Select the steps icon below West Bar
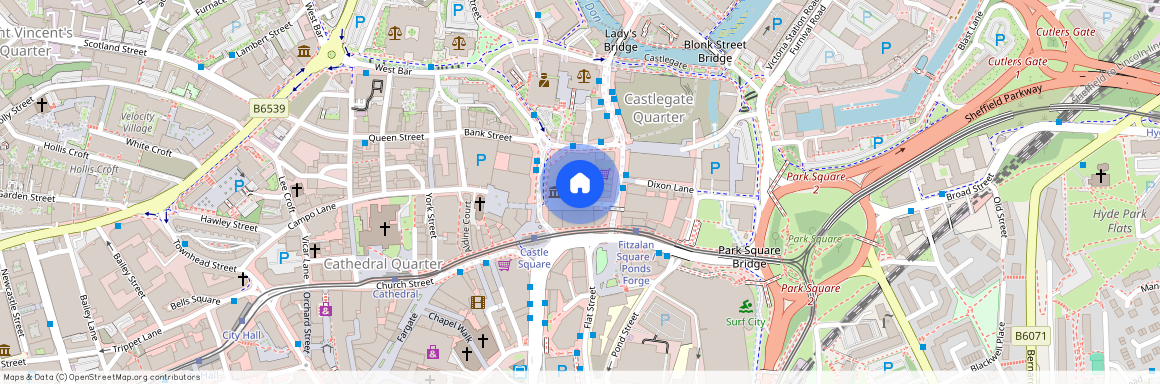The width and height of the screenshot is (1160, 384). [368, 95]
